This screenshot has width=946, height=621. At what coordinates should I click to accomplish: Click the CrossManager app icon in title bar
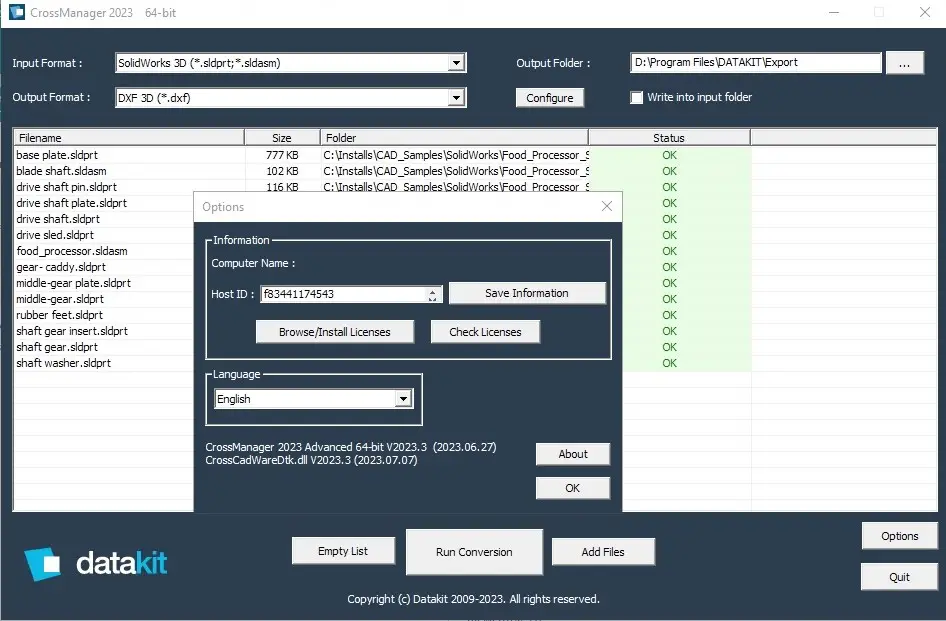pos(16,12)
